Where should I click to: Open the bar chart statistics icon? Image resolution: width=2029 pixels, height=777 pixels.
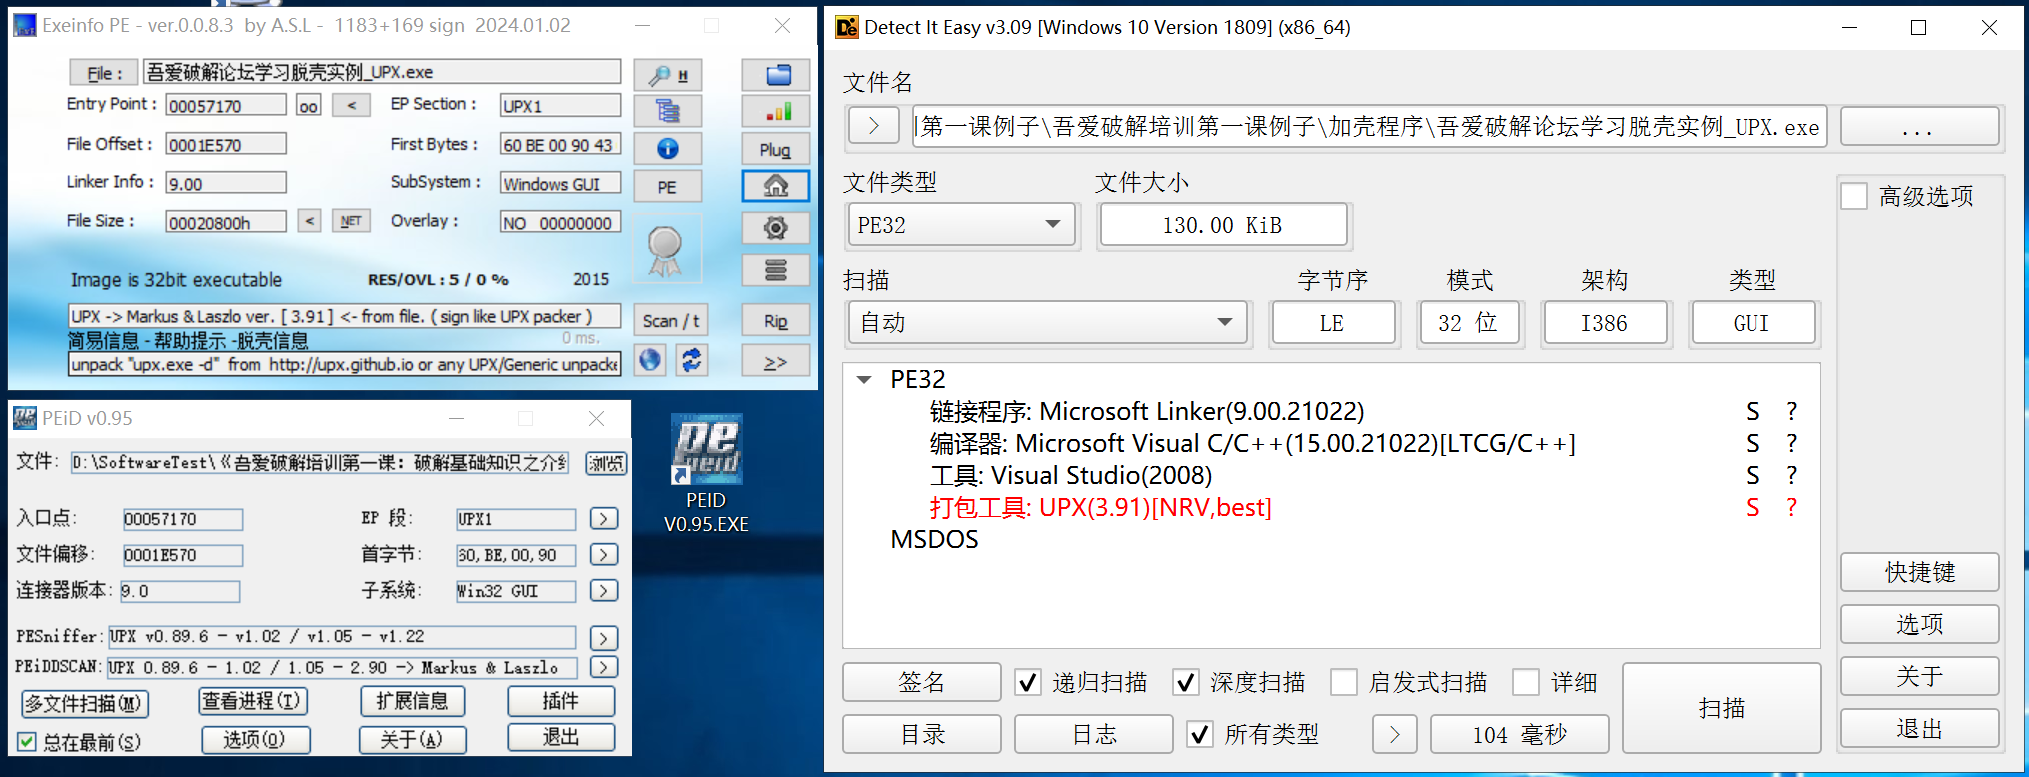point(776,111)
